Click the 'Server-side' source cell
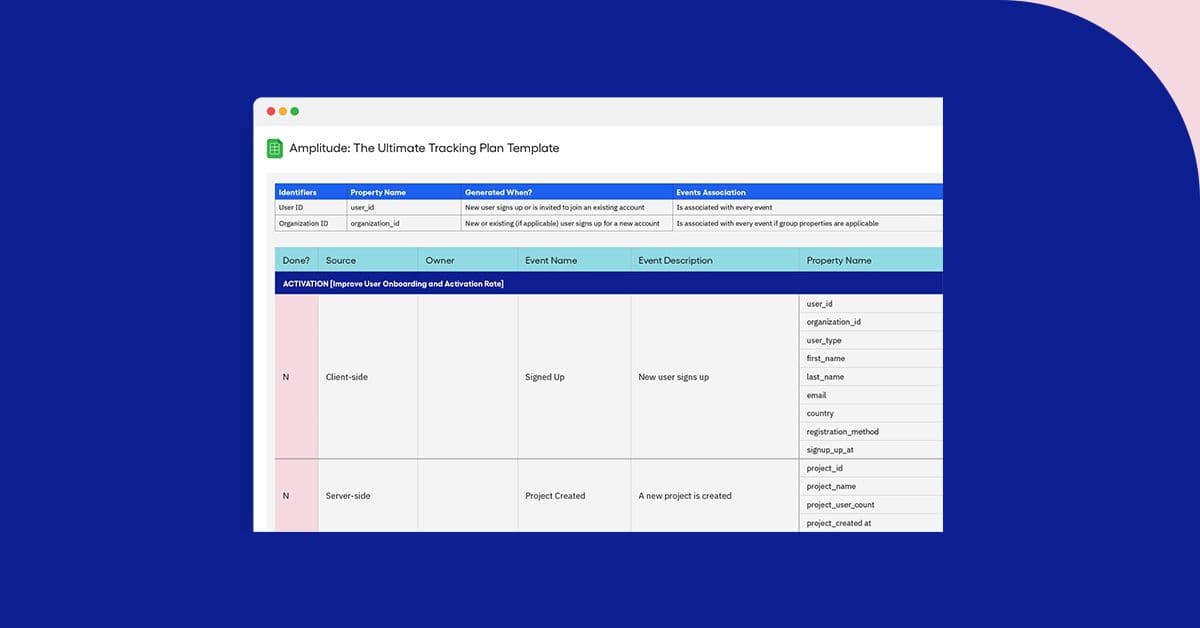 click(x=367, y=496)
